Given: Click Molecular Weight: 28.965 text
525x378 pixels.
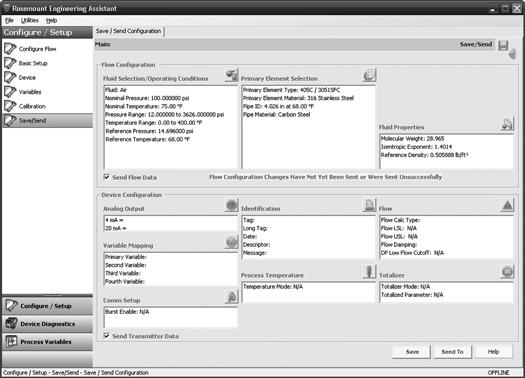Looking at the screenshot, I should (x=412, y=139).
